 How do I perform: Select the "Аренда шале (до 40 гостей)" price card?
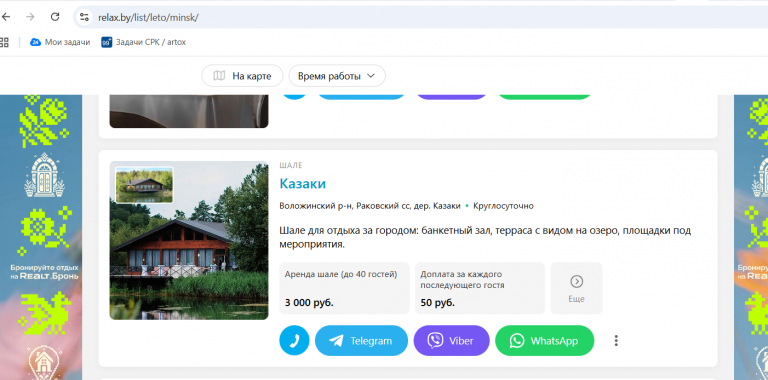click(x=344, y=288)
